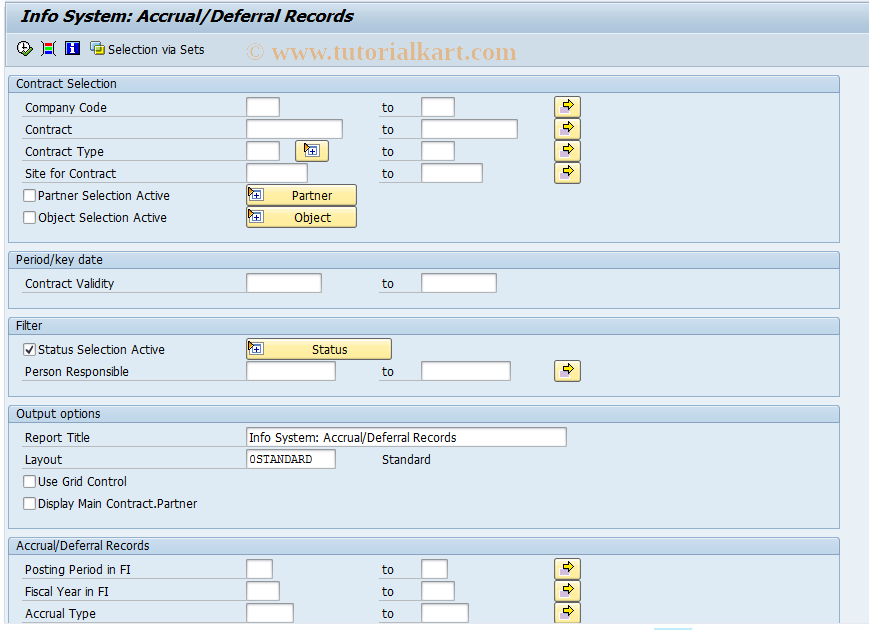Click the Object button
This screenshot has height=630, width=869.
coord(301,217)
